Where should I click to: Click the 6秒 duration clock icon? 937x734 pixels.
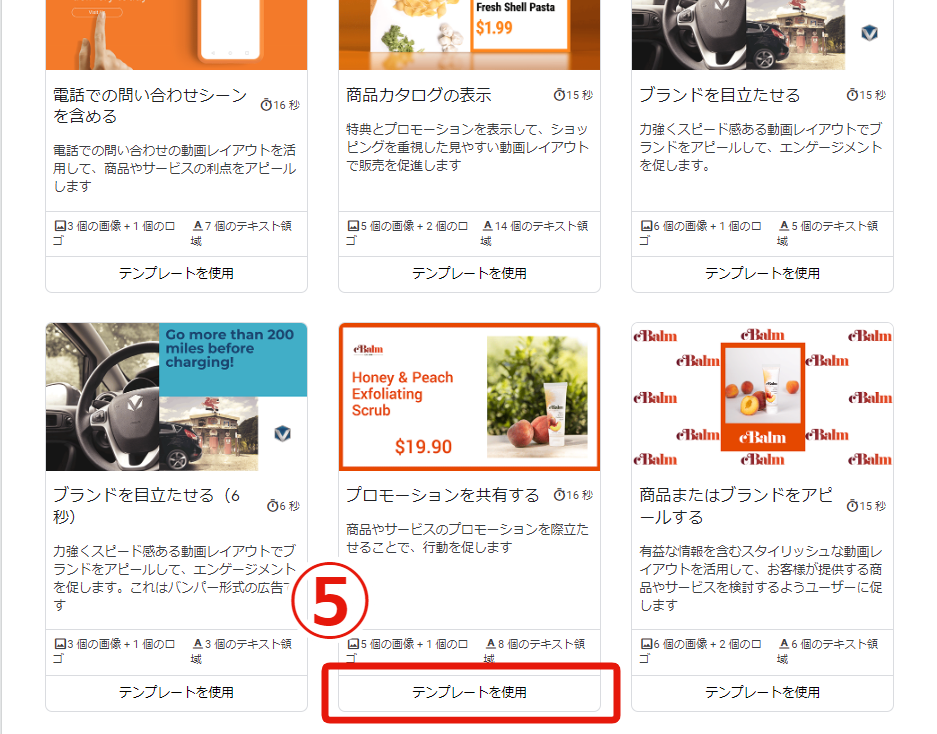(273, 506)
